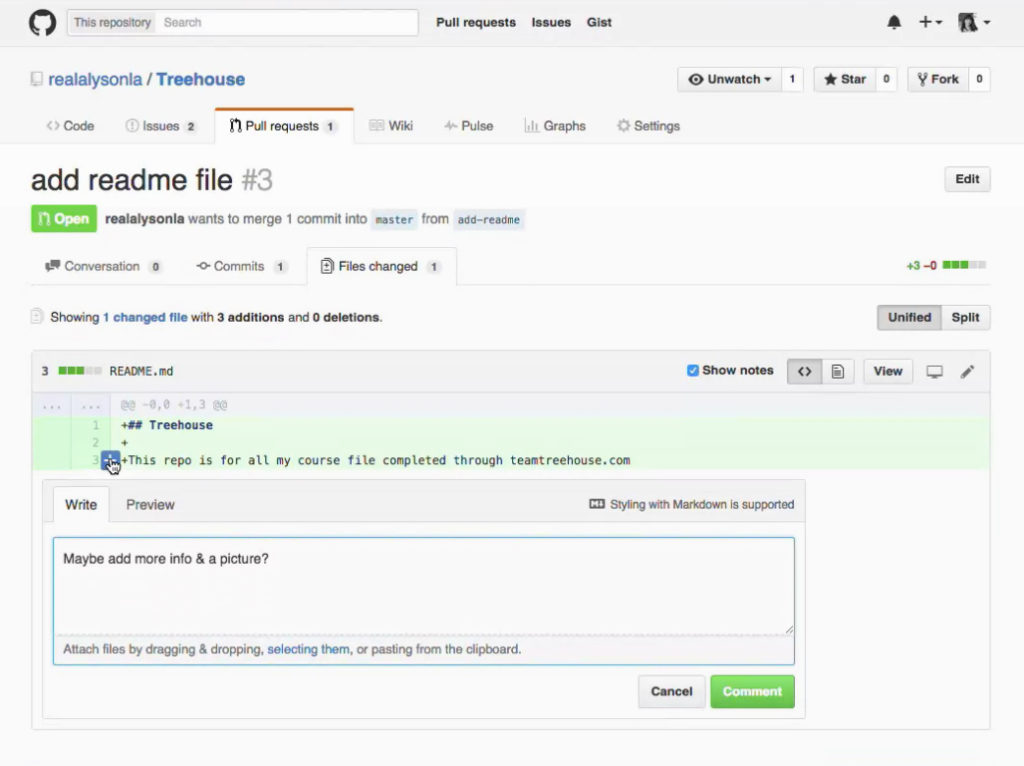Show the source diff view icon

click(x=805, y=371)
